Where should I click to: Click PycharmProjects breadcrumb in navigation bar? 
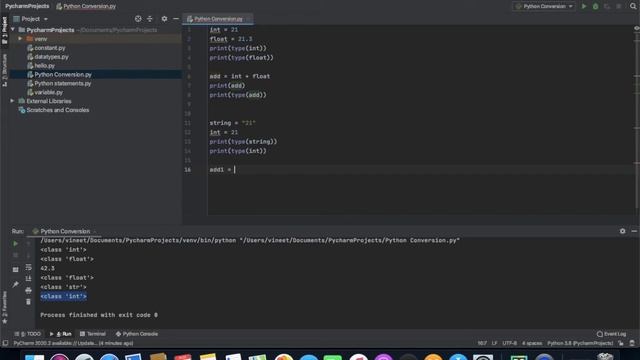[27, 6]
